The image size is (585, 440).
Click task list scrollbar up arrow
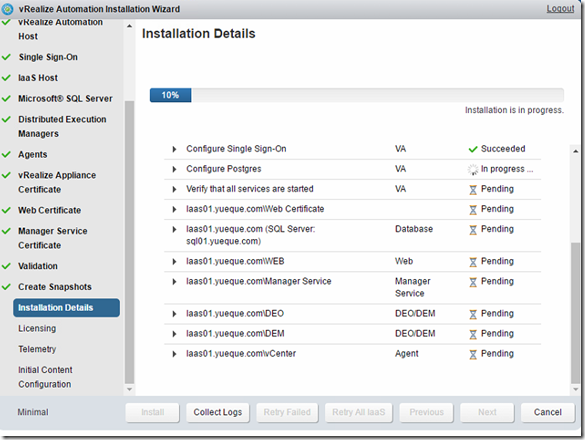575,151
